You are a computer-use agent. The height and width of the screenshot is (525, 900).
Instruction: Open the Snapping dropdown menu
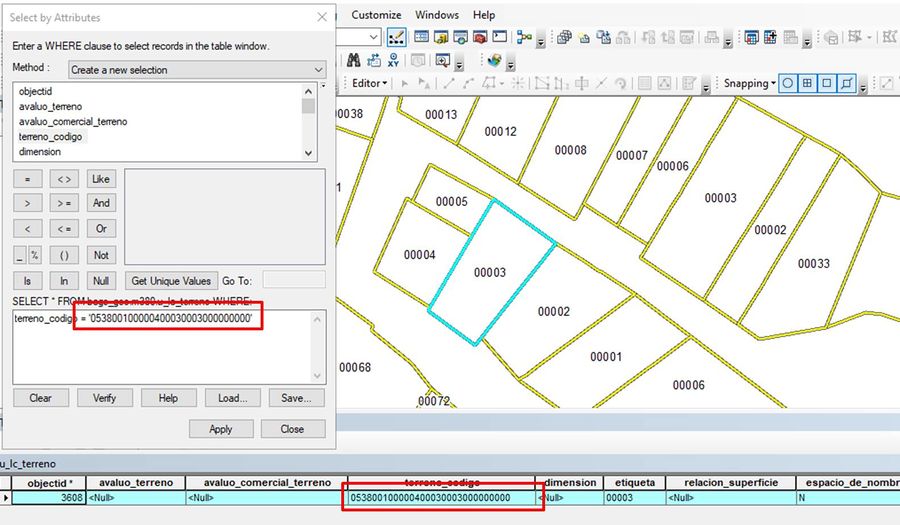pos(750,83)
